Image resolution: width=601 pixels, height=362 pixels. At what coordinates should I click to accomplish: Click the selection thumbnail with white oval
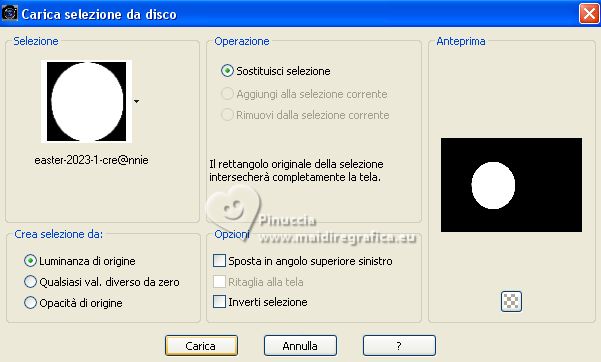87,102
